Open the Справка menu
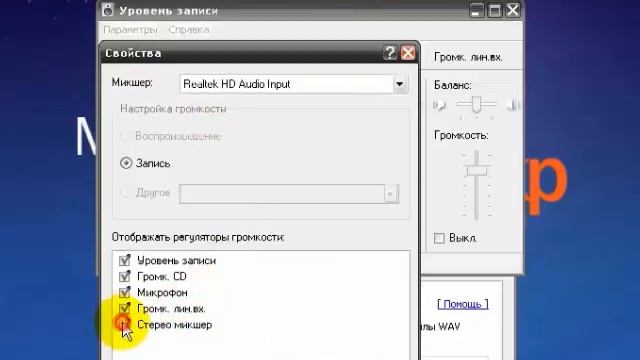 coord(189,30)
